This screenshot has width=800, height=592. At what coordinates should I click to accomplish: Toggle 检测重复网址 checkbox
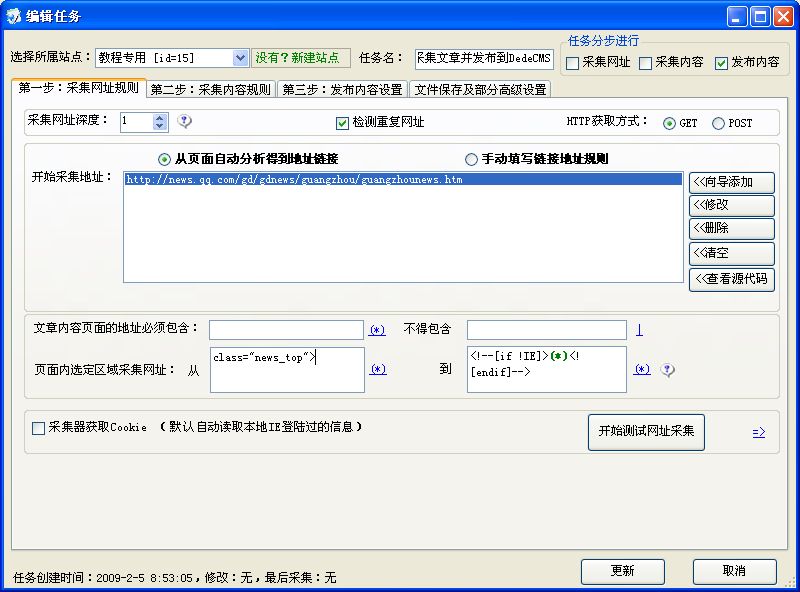pyautogui.click(x=342, y=123)
